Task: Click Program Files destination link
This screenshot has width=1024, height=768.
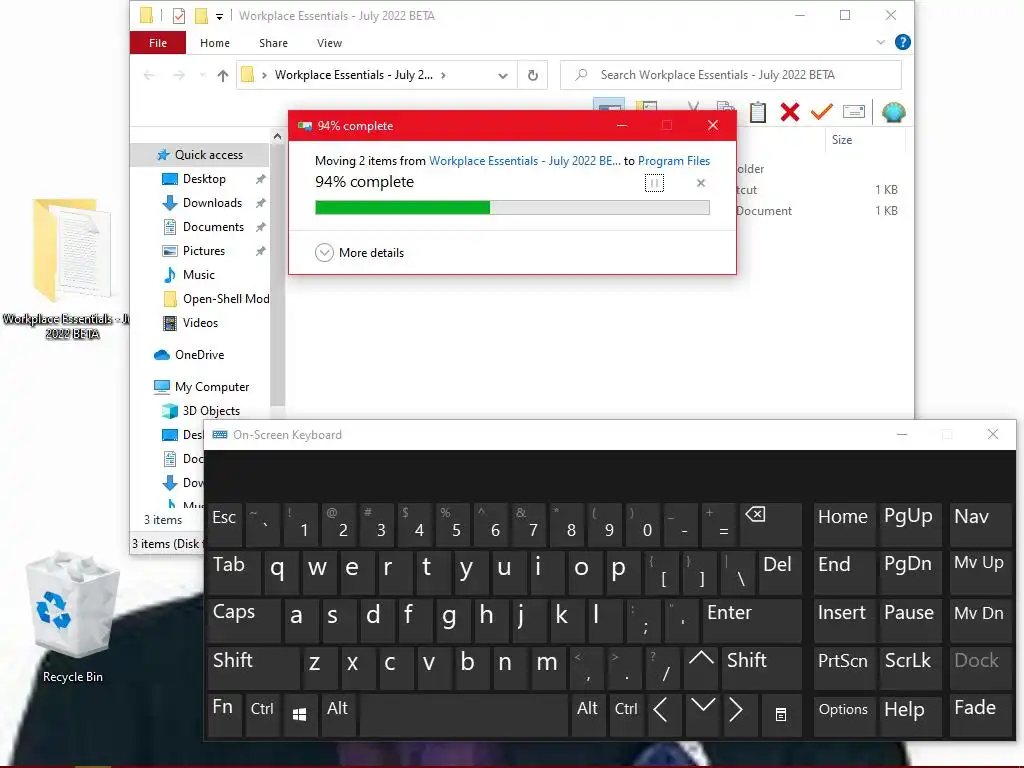Action: (673, 161)
